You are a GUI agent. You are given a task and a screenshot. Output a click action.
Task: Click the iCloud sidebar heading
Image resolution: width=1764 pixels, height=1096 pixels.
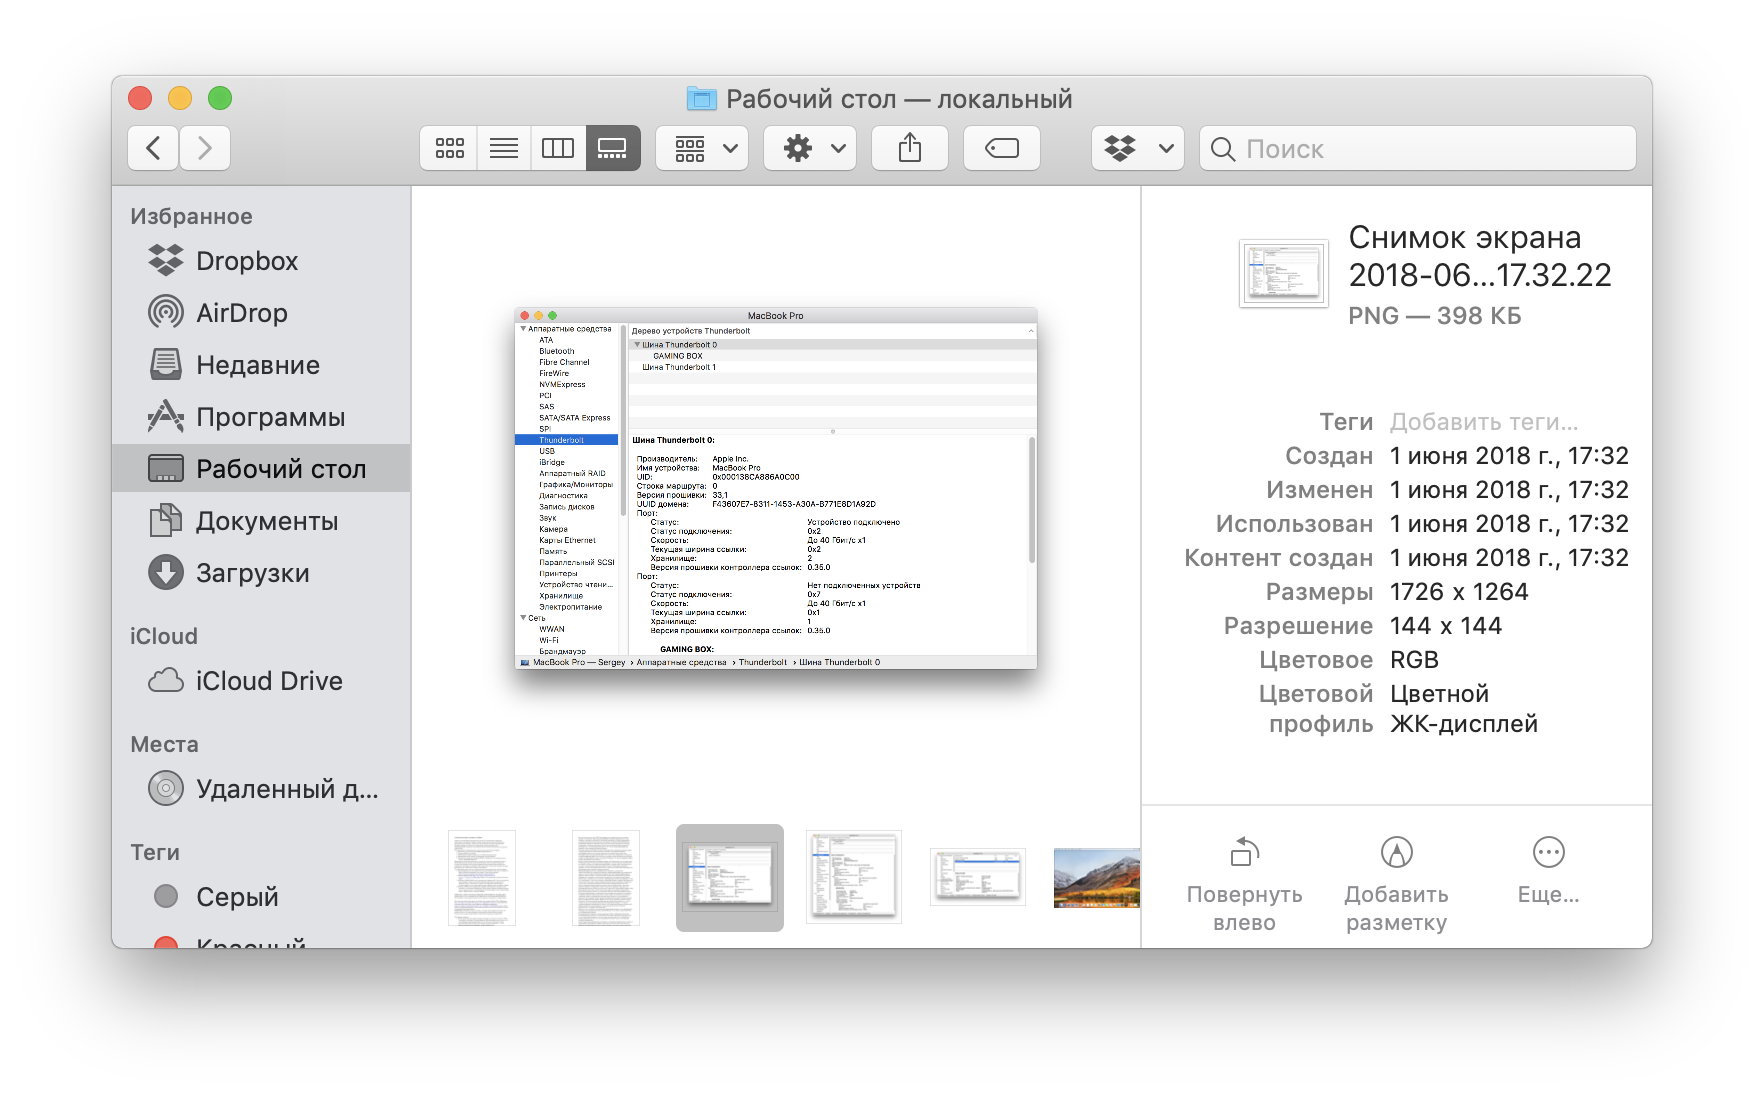click(x=164, y=636)
